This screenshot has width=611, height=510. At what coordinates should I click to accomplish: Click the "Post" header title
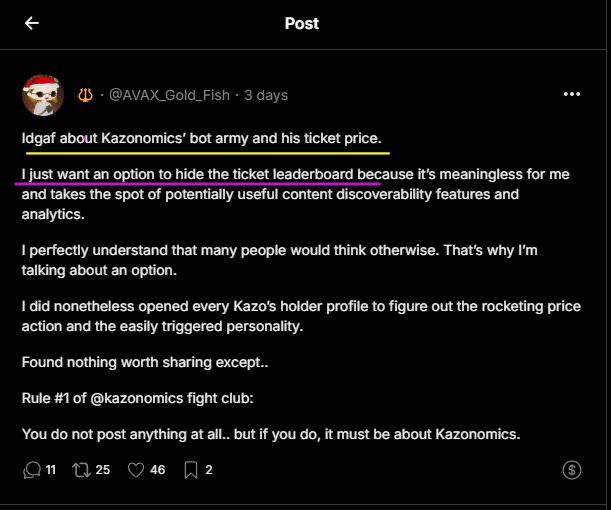302,23
